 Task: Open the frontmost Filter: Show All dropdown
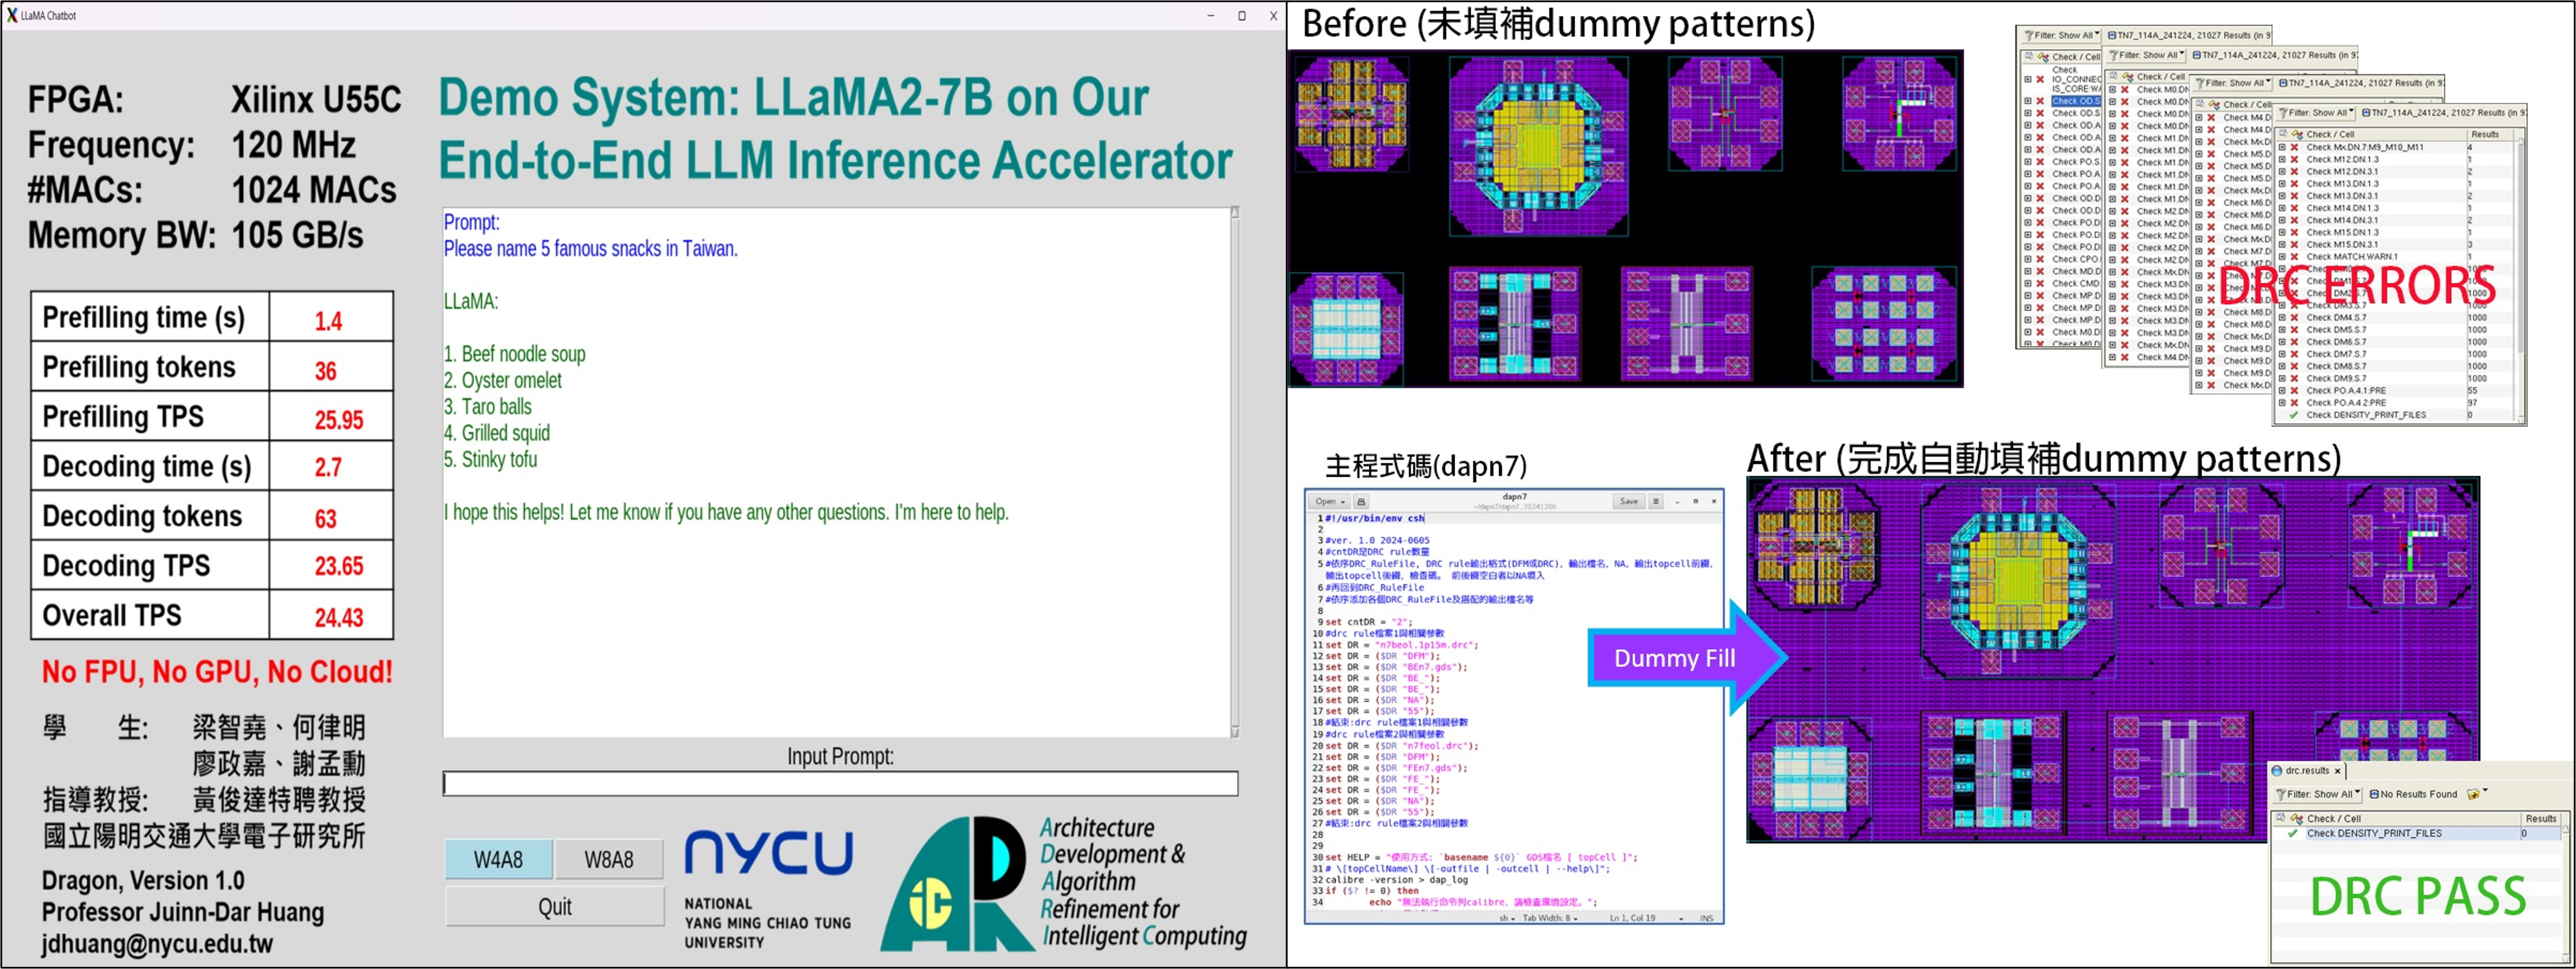coord(2315,113)
